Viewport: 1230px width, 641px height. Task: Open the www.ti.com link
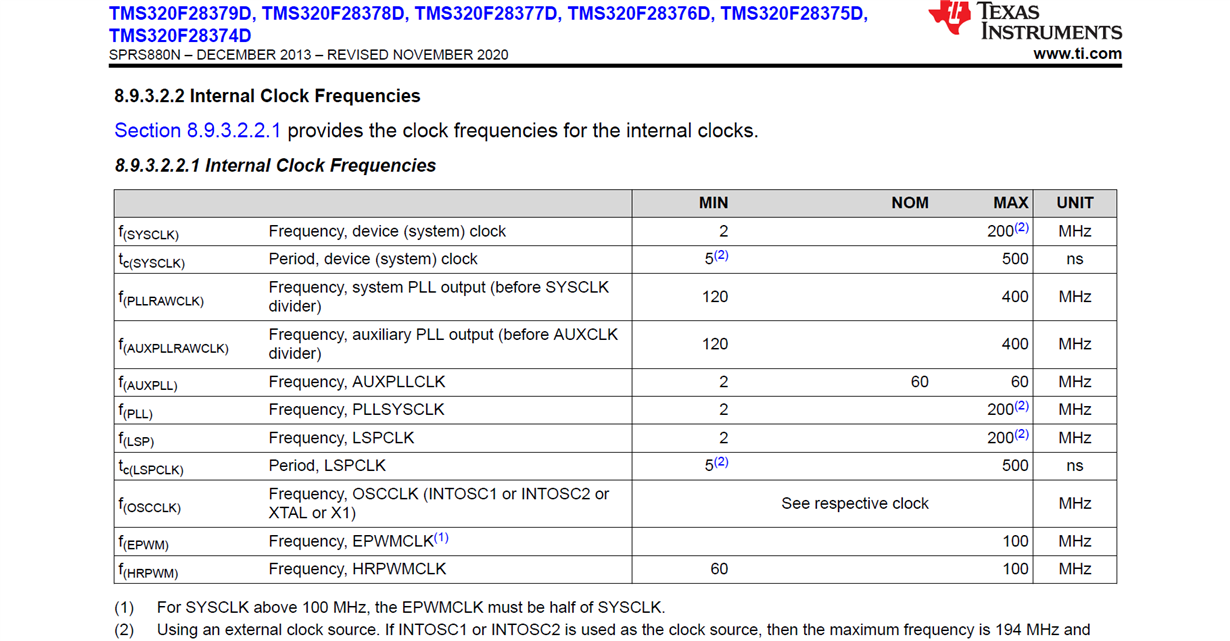[1077, 54]
